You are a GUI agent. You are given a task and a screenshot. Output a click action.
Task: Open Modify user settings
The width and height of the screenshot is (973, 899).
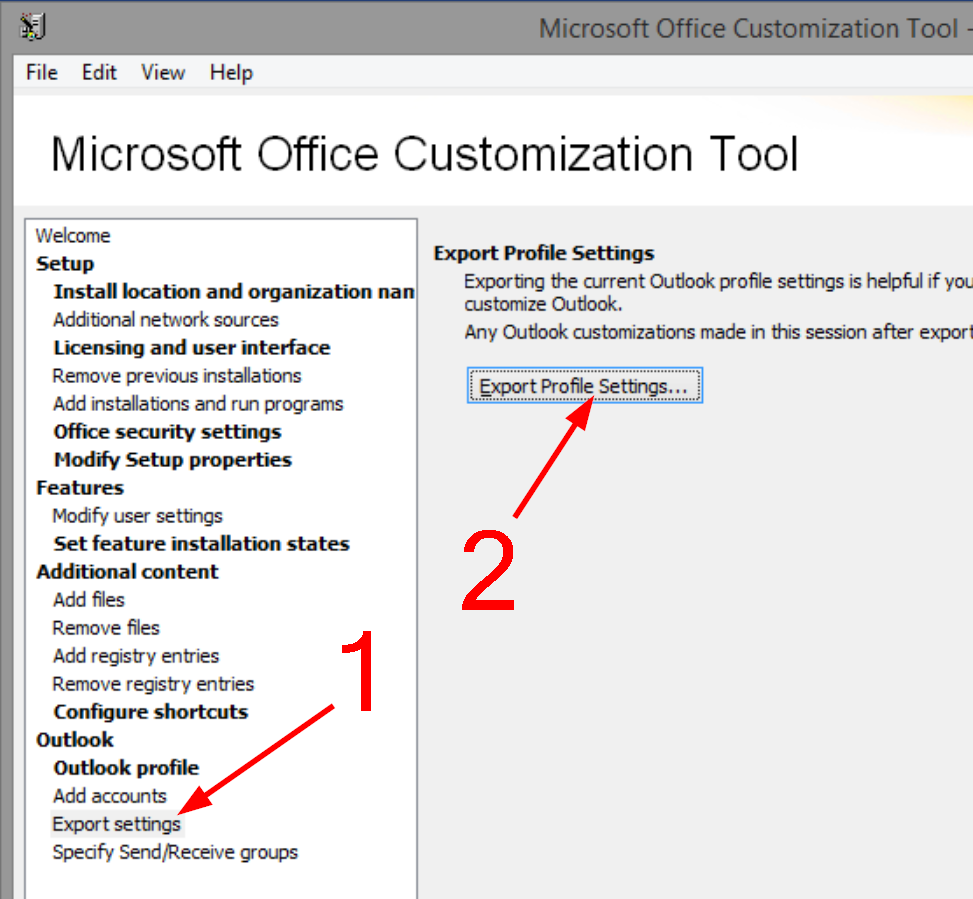point(137,516)
